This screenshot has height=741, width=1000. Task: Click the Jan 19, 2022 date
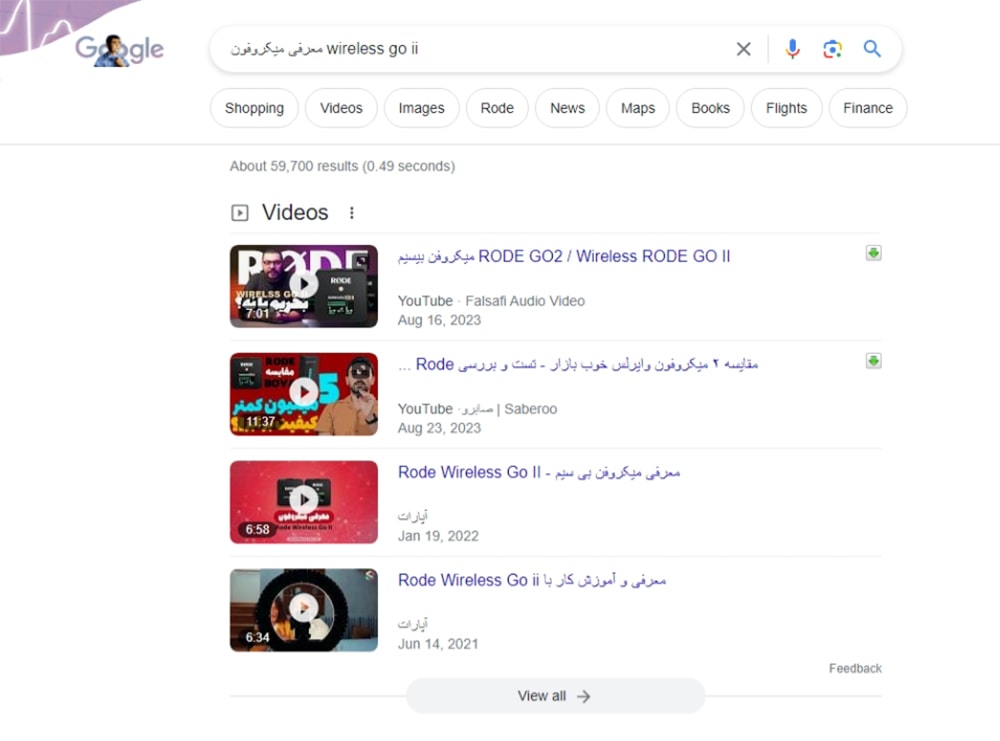click(438, 536)
